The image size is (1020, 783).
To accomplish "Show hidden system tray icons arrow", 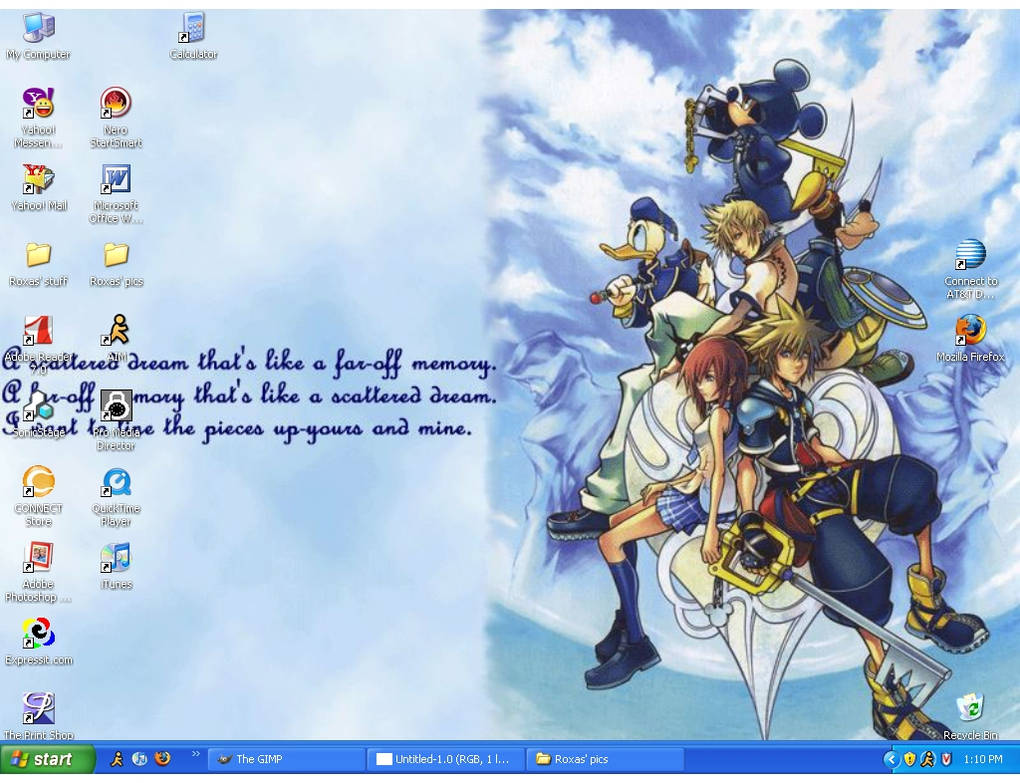I will [x=891, y=759].
